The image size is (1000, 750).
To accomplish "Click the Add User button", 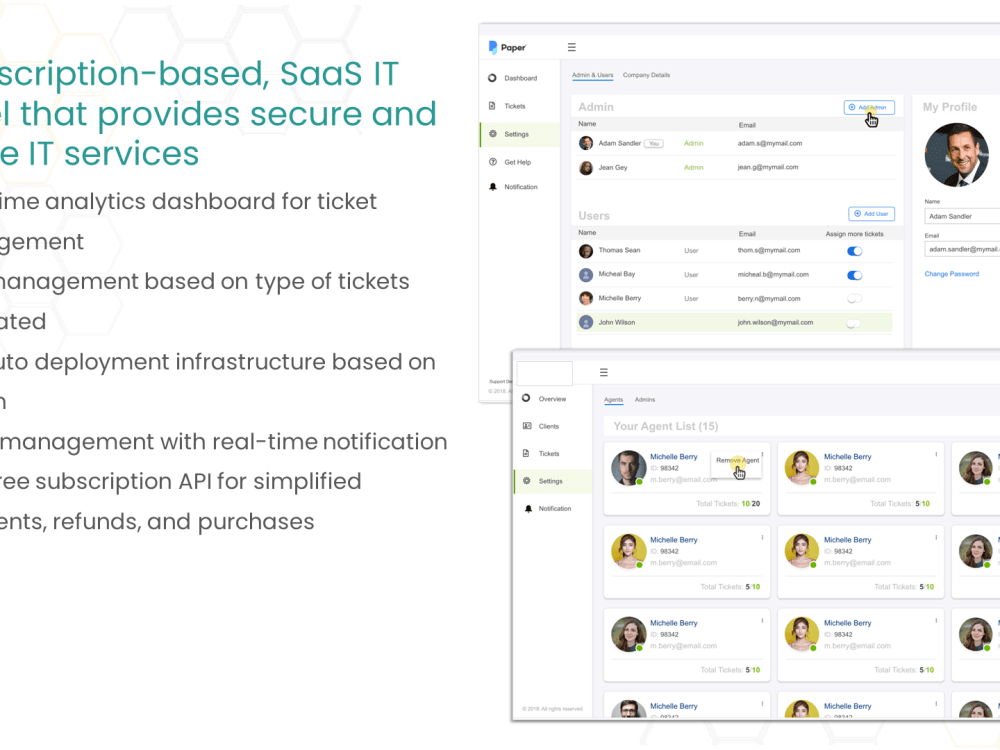I will (x=871, y=214).
